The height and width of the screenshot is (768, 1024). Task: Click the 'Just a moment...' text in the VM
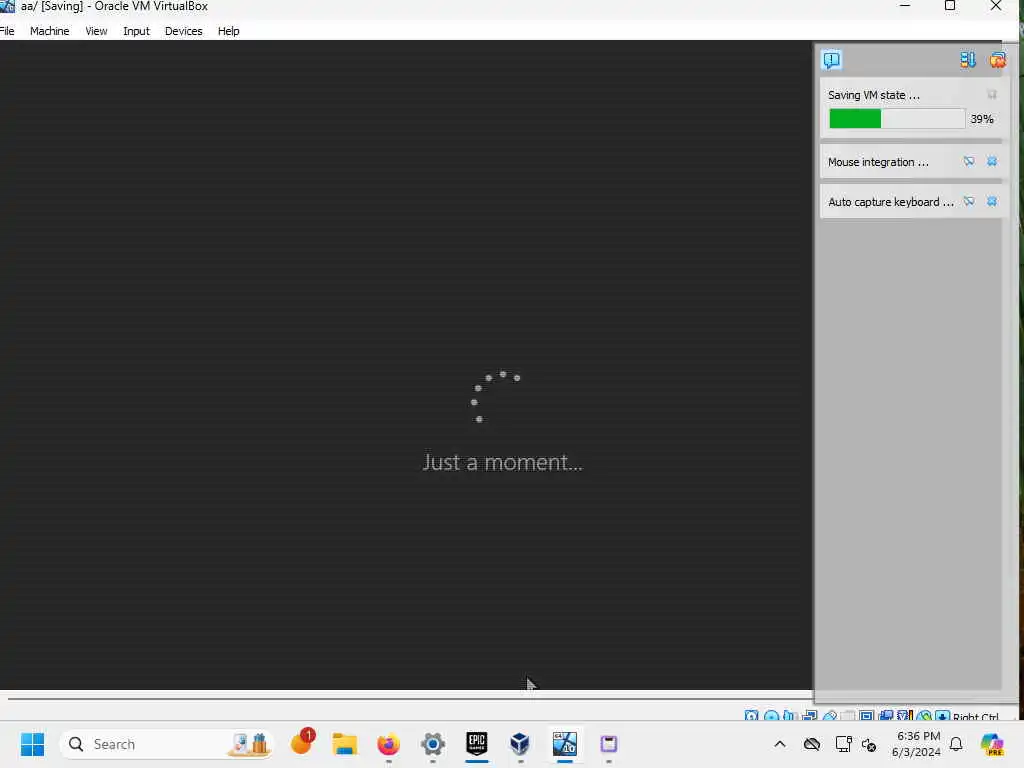coord(502,462)
